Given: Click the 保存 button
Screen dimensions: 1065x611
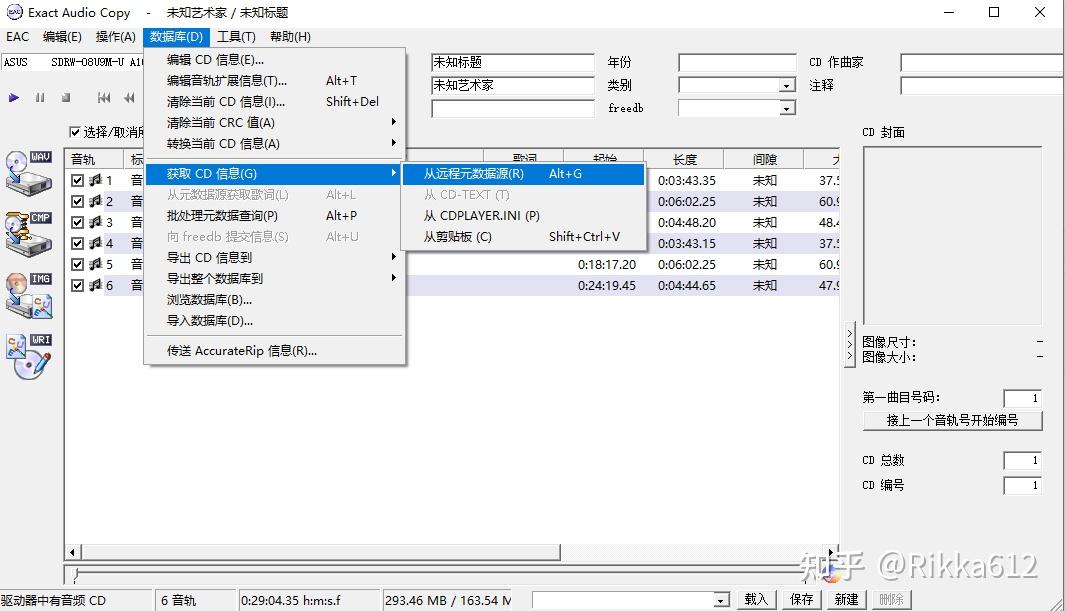Looking at the screenshot, I should tap(800, 598).
